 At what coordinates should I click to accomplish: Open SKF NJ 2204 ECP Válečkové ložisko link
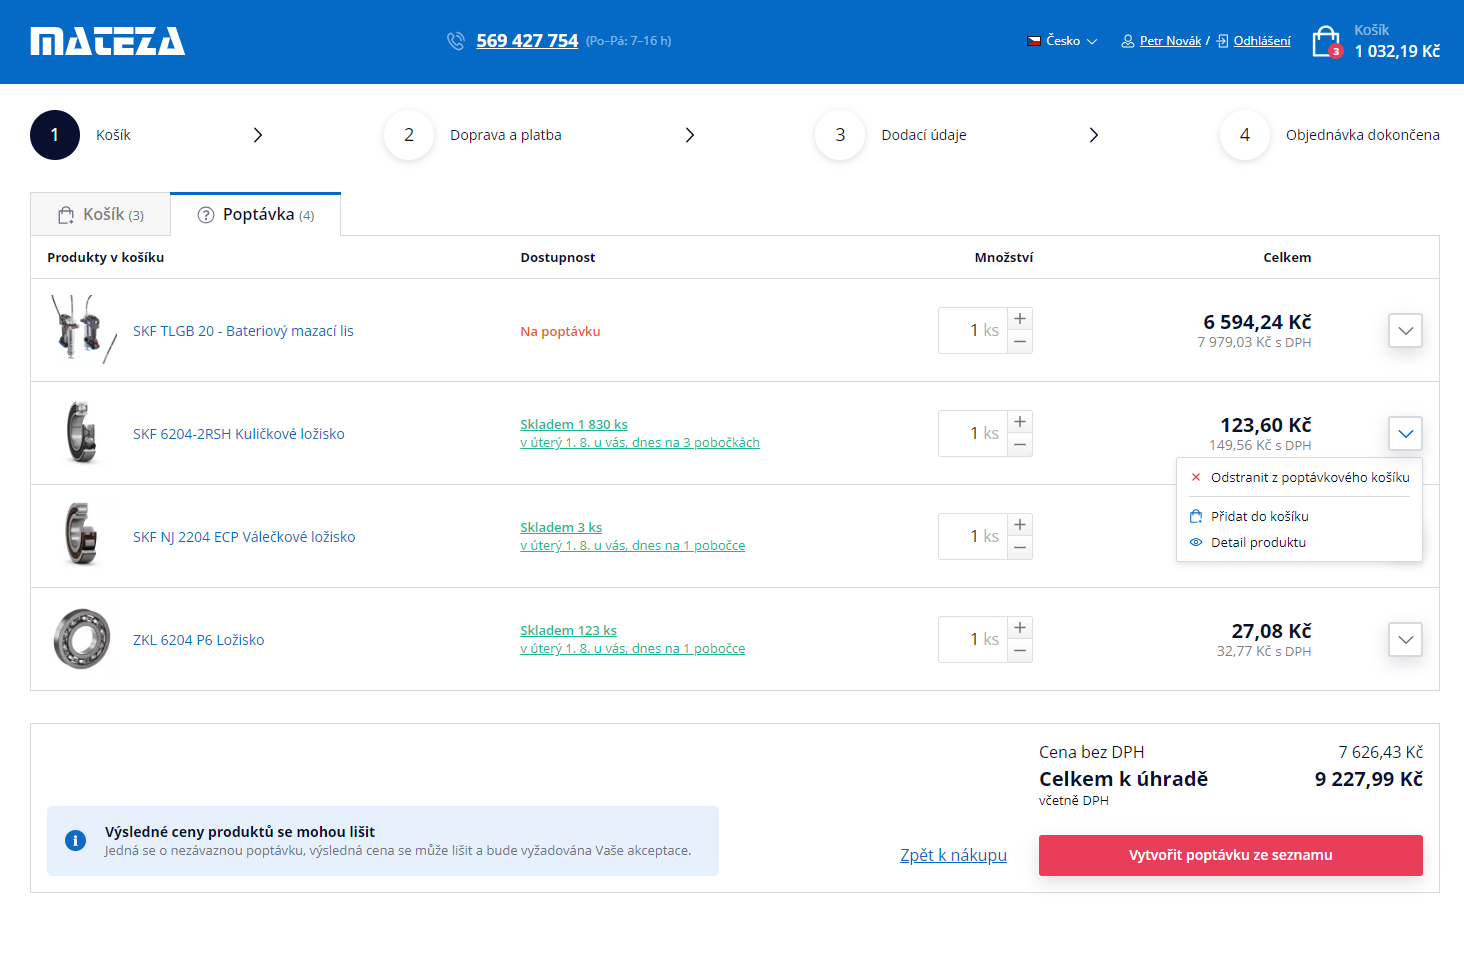click(244, 537)
